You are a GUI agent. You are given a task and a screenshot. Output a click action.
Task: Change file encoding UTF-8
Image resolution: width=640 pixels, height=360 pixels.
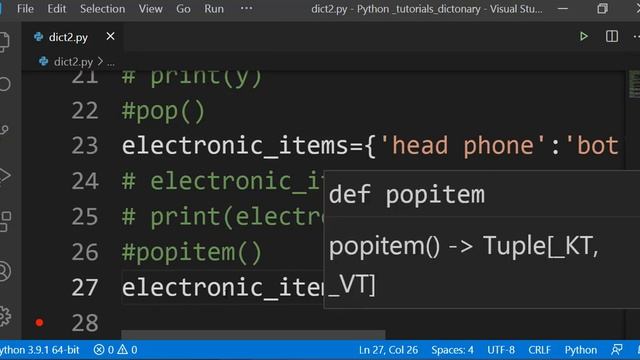(501, 350)
